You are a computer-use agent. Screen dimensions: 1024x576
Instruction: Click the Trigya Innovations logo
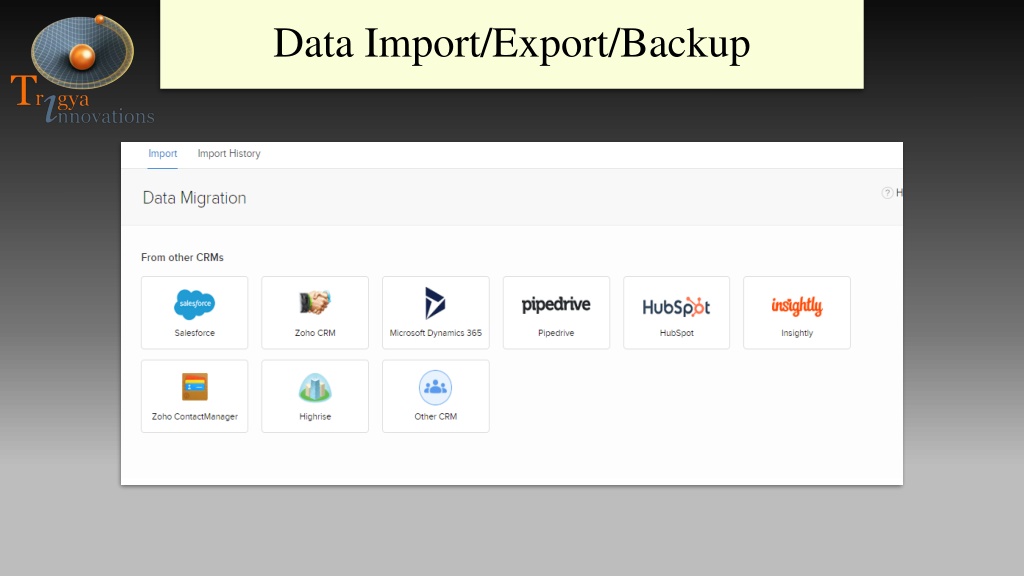point(82,69)
